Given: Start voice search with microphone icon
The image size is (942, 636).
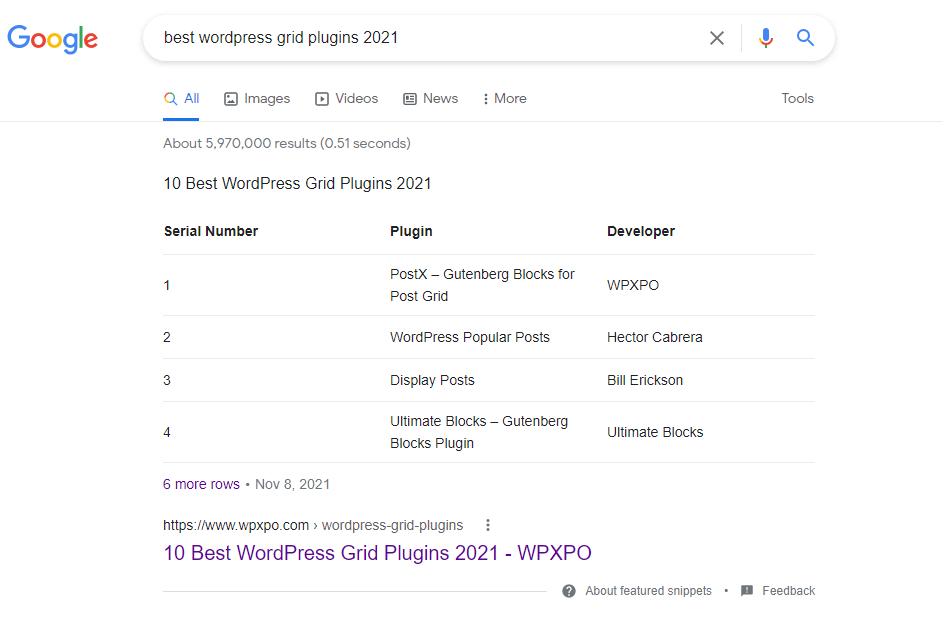Looking at the screenshot, I should pos(765,38).
